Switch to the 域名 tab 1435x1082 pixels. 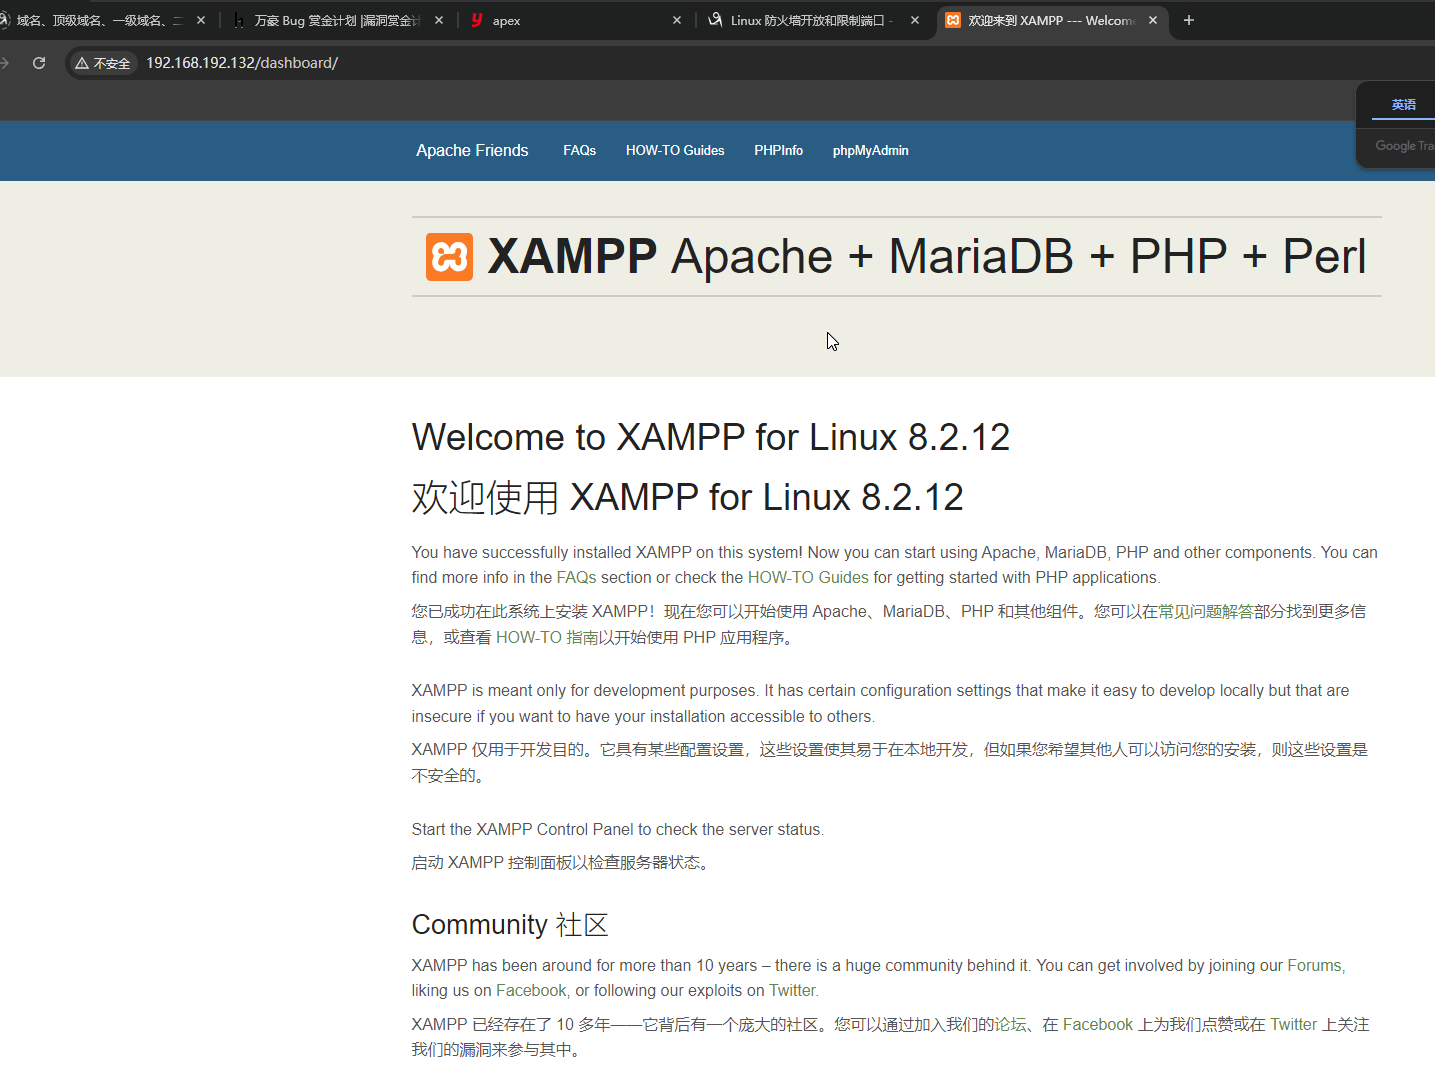point(100,20)
